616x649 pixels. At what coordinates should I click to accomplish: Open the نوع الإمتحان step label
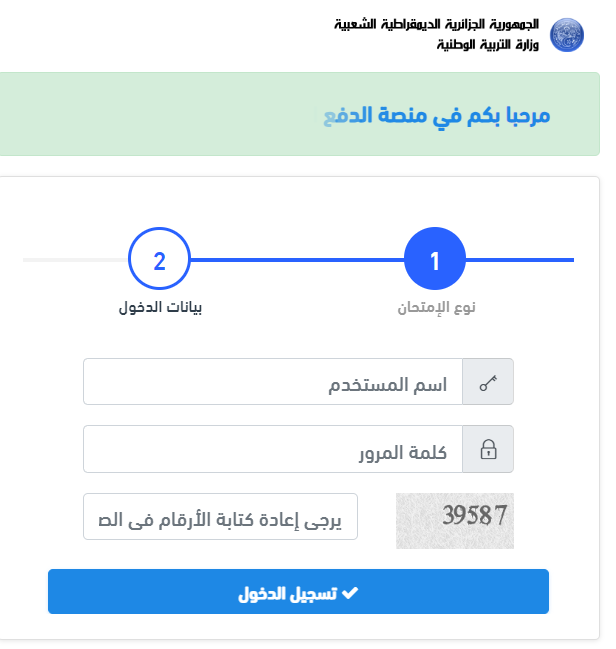tap(435, 307)
